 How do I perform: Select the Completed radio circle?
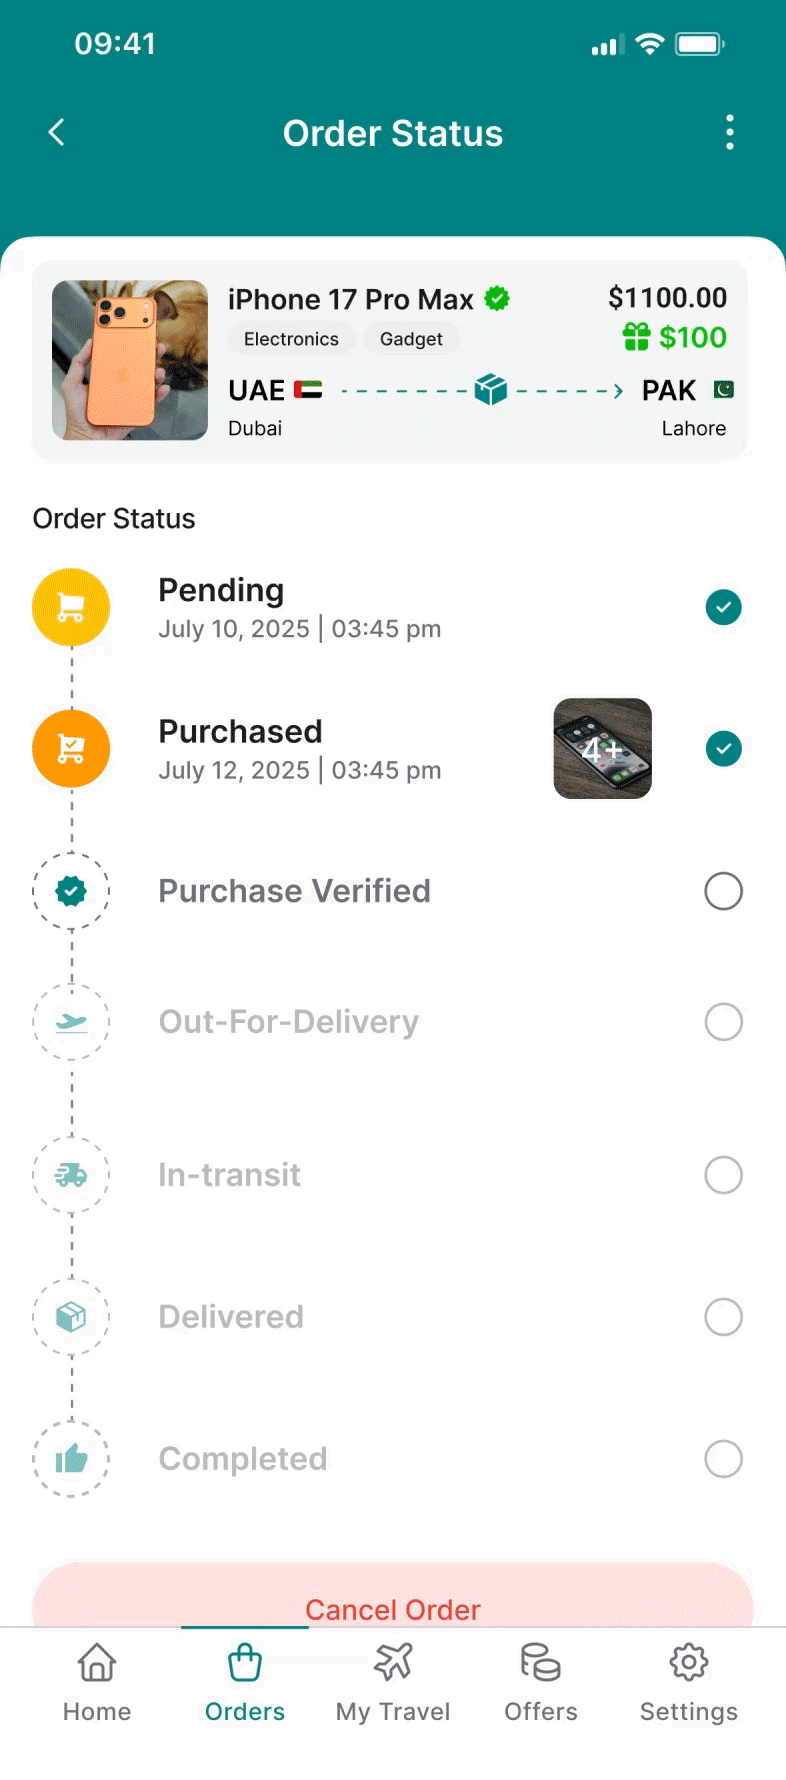coord(723,1459)
